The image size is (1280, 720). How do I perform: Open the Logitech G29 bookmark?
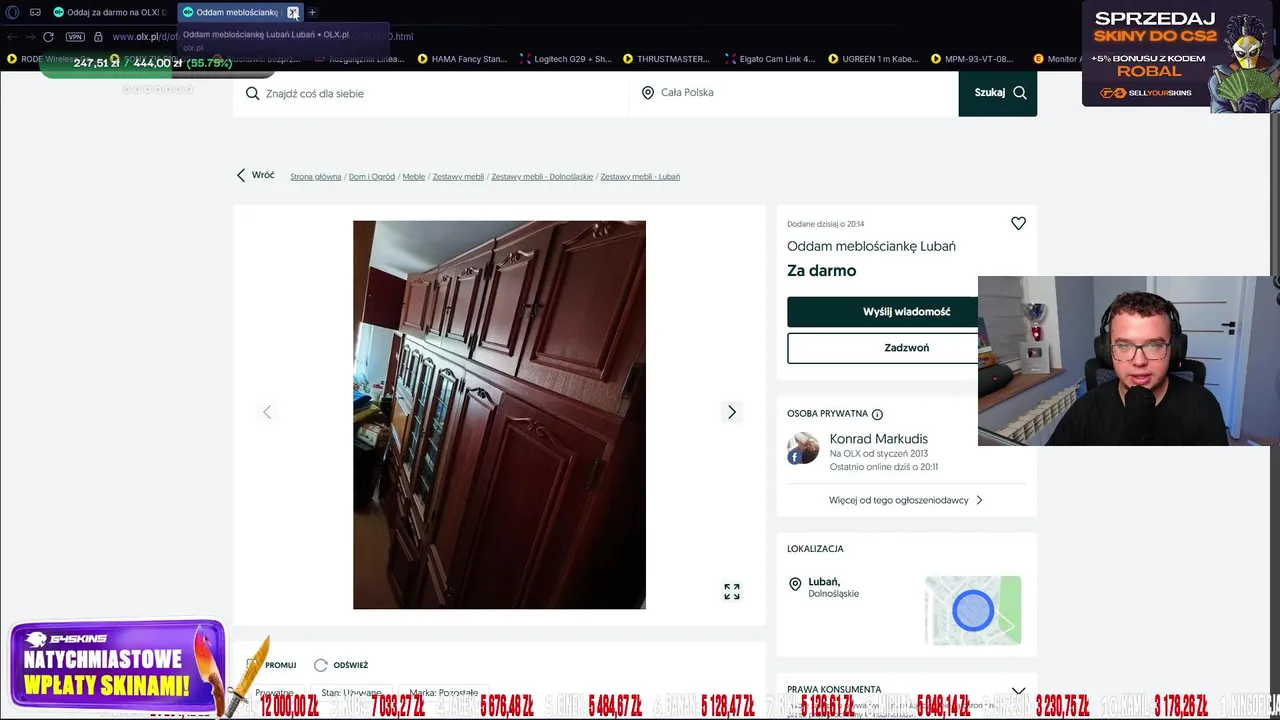[565, 59]
